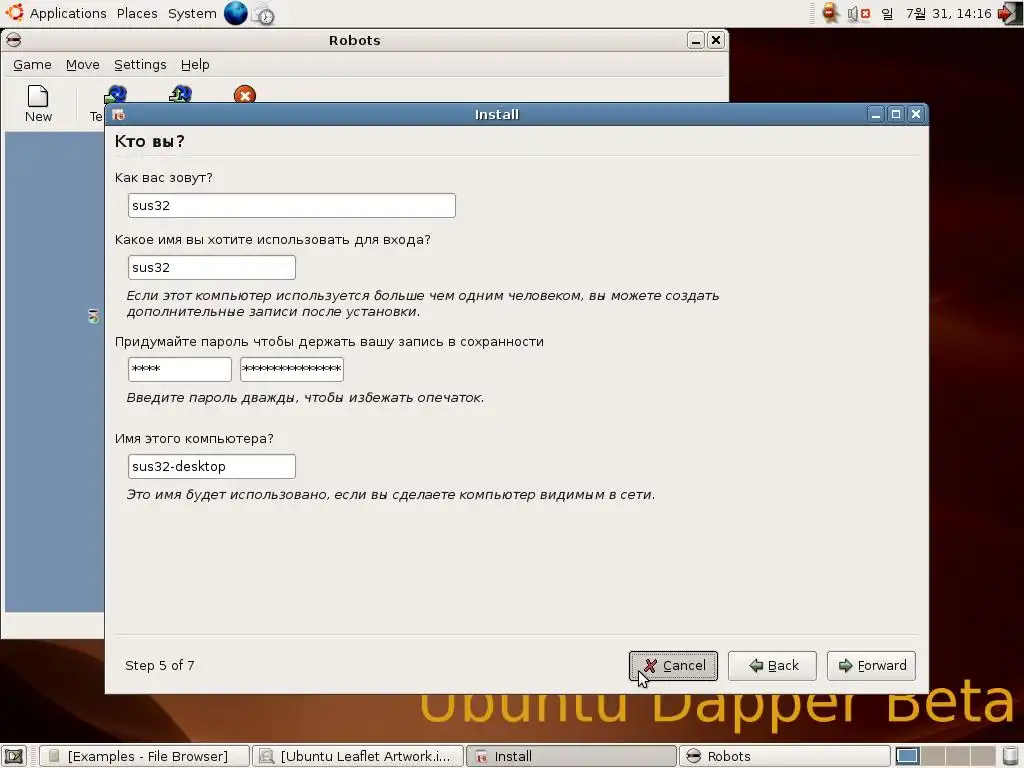This screenshot has height=768, width=1024.
Task: Click the first password field
Action: 180,369
